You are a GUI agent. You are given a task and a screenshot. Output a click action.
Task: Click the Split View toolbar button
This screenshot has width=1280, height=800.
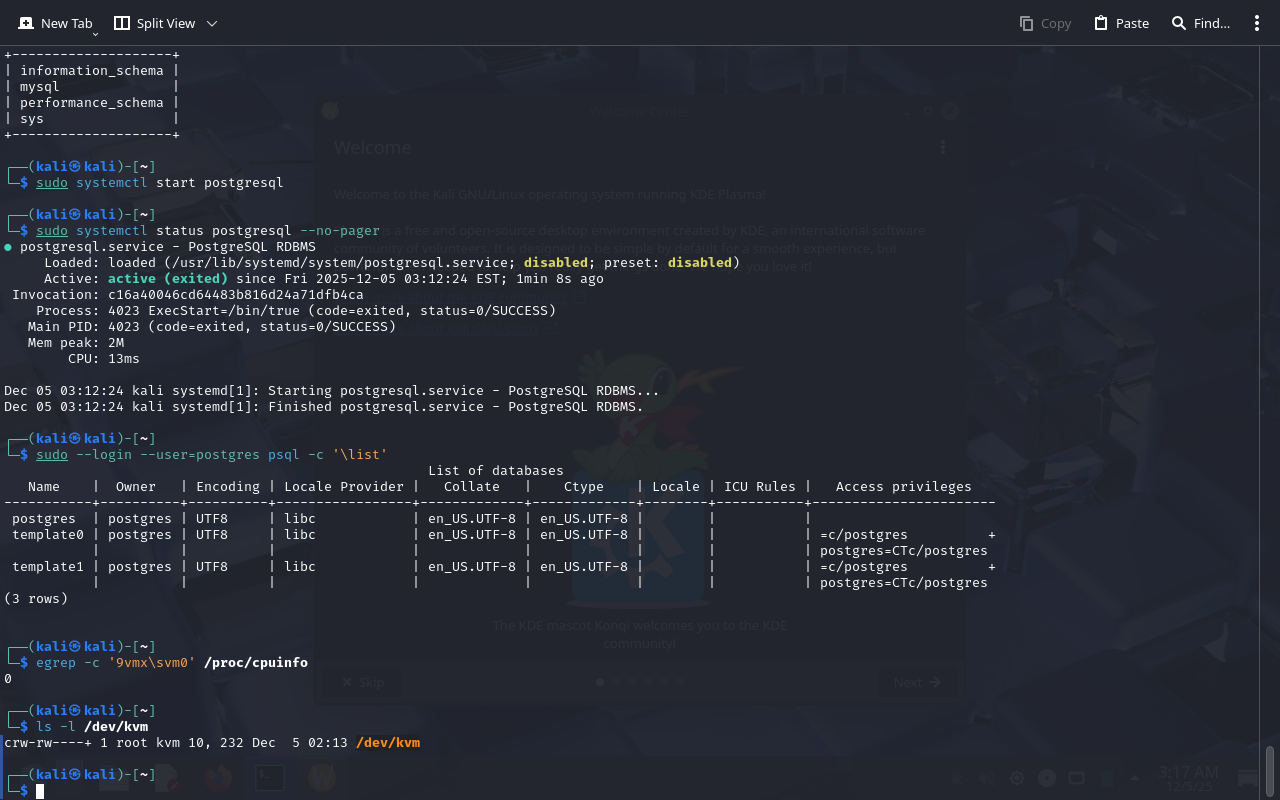pyautogui.click(x=154, y=23)
